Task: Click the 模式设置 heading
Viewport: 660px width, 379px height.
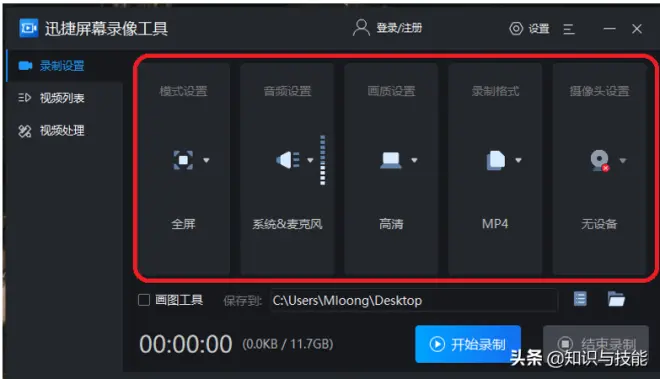Action: (x=183, y=91)
